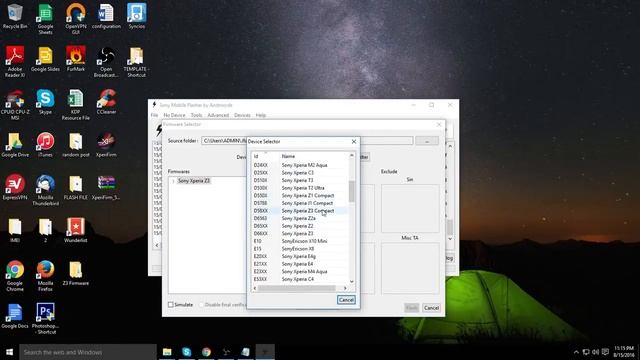The width and height of the screenshot is (640, 360).
Task: Select Sony Xperia C3 device row
Action: tap(300, 173)
